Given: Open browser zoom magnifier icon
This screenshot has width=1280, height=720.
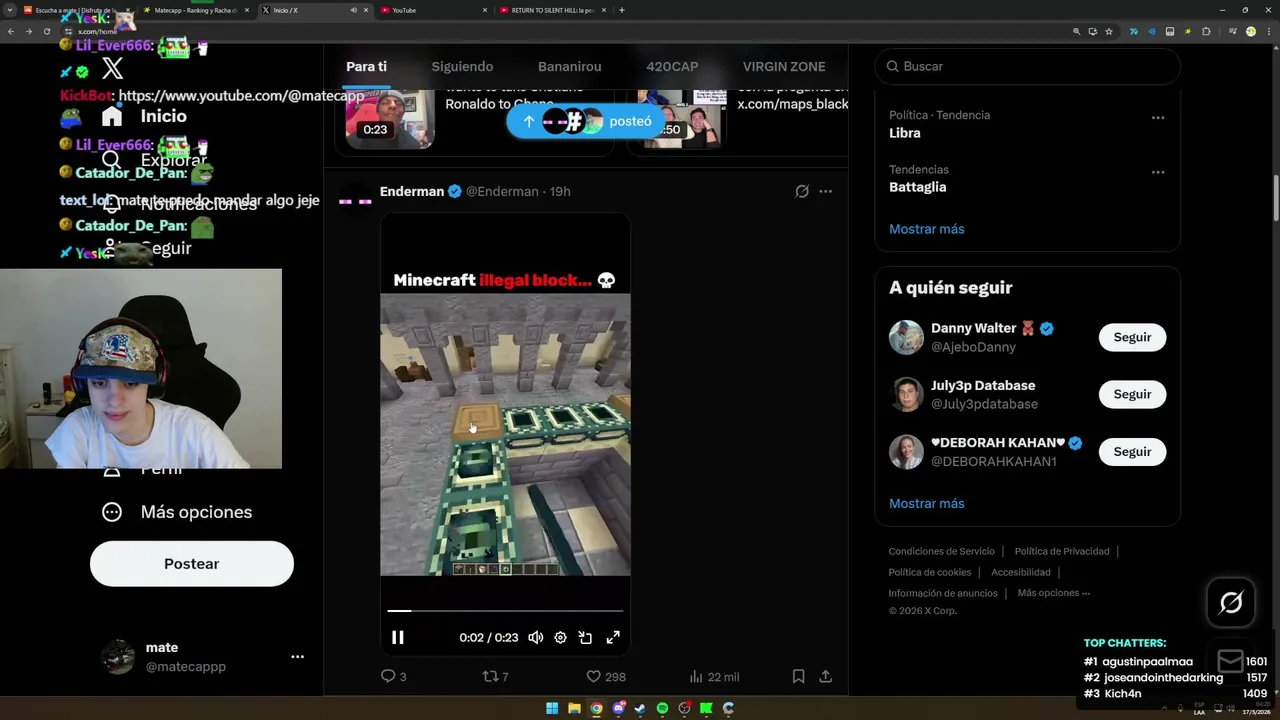Looking at the screenshot, I should pos(1076,31).
